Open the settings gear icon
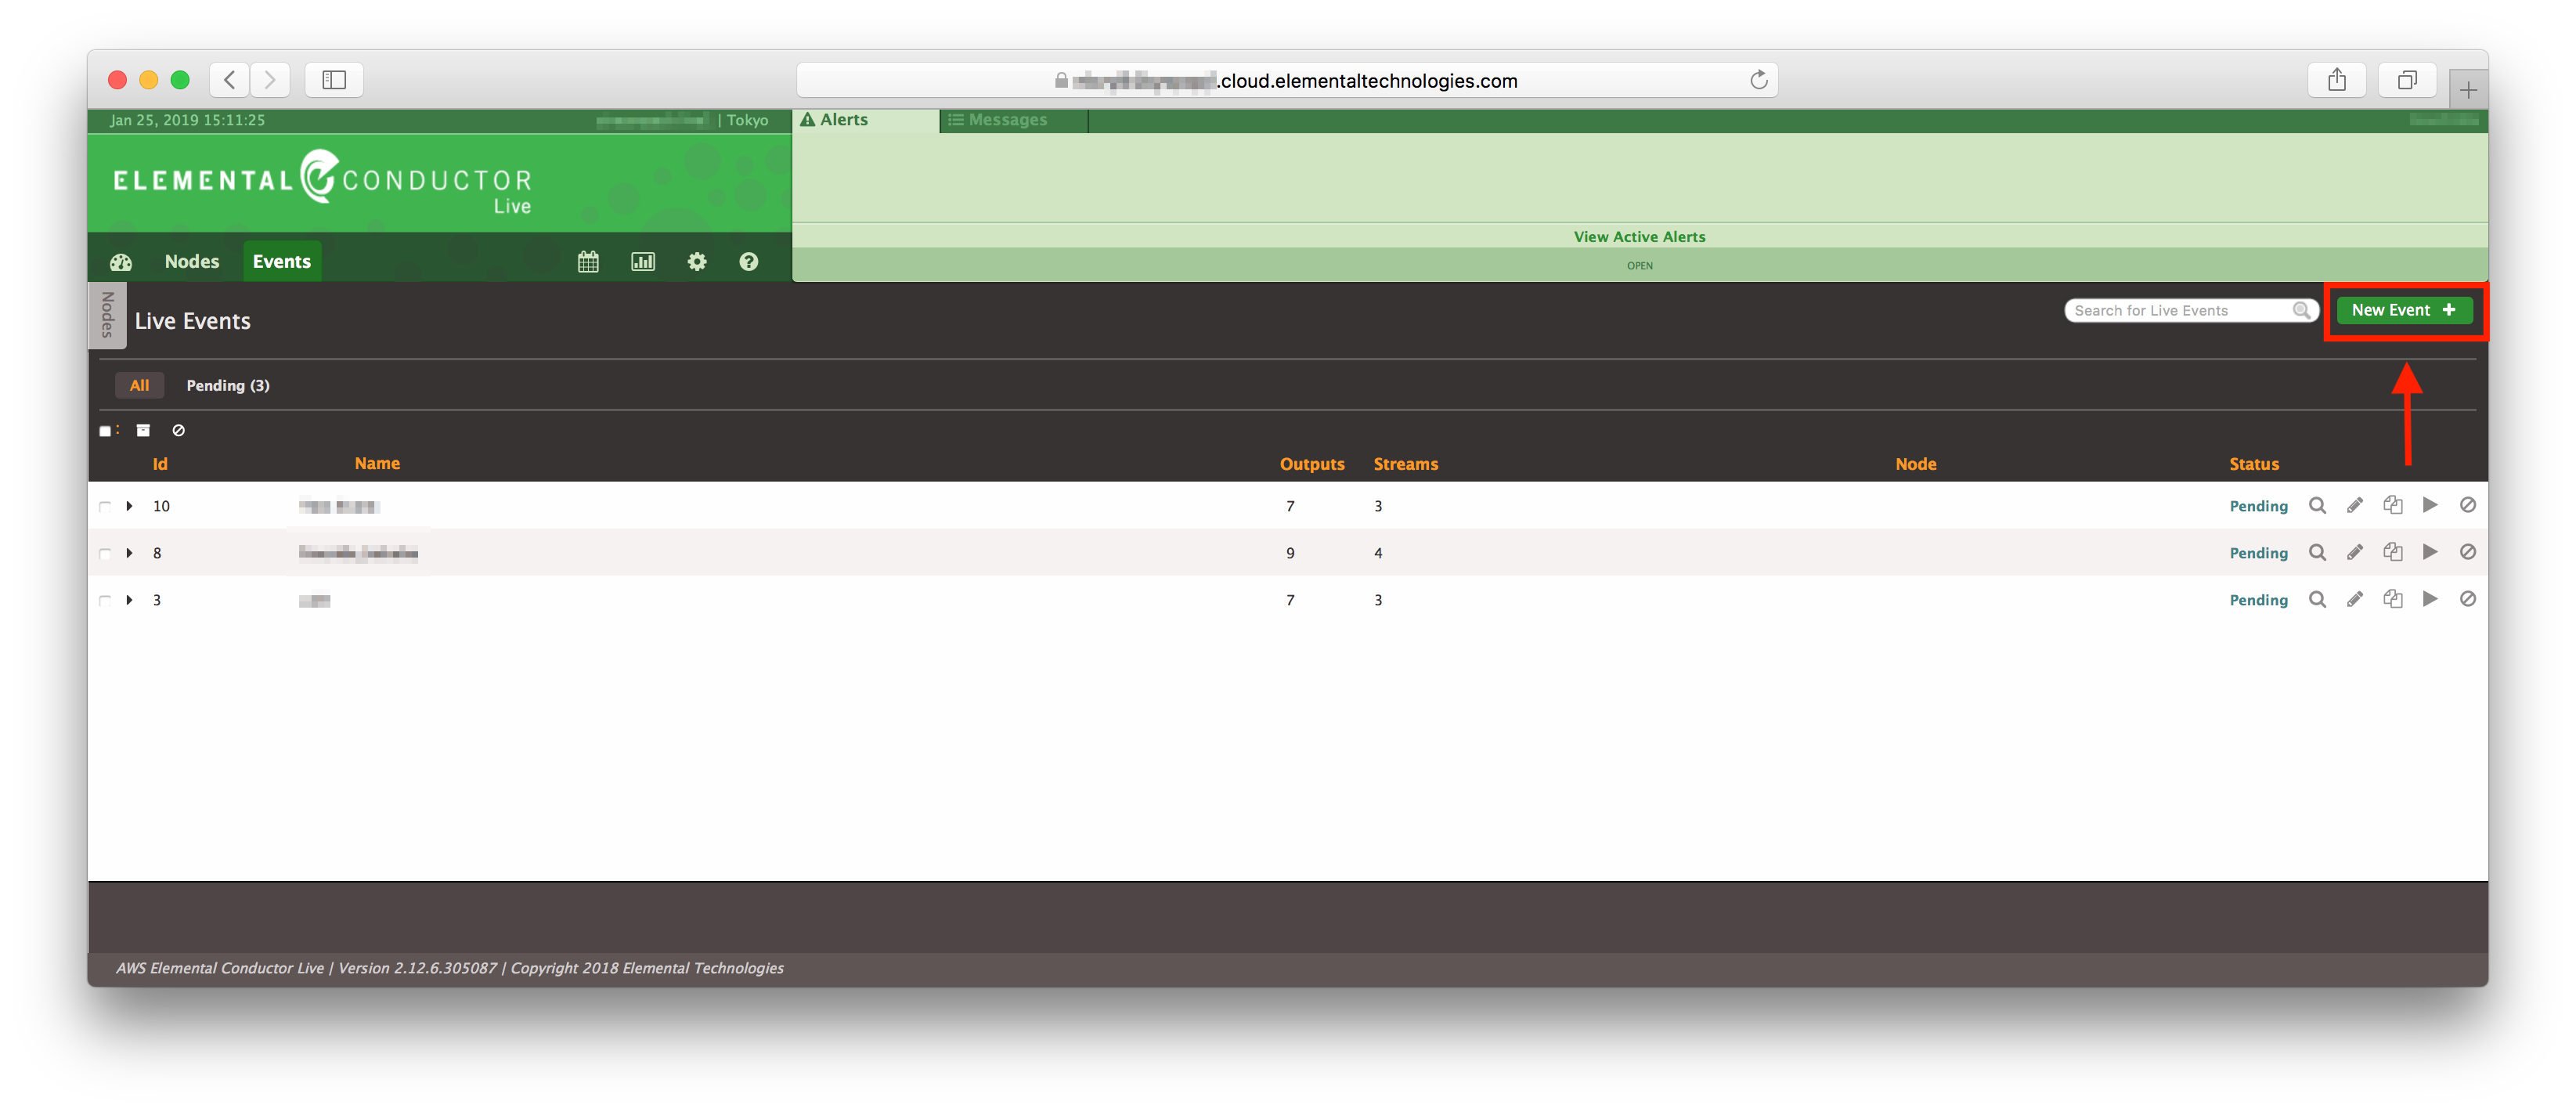 coord(697,261)
